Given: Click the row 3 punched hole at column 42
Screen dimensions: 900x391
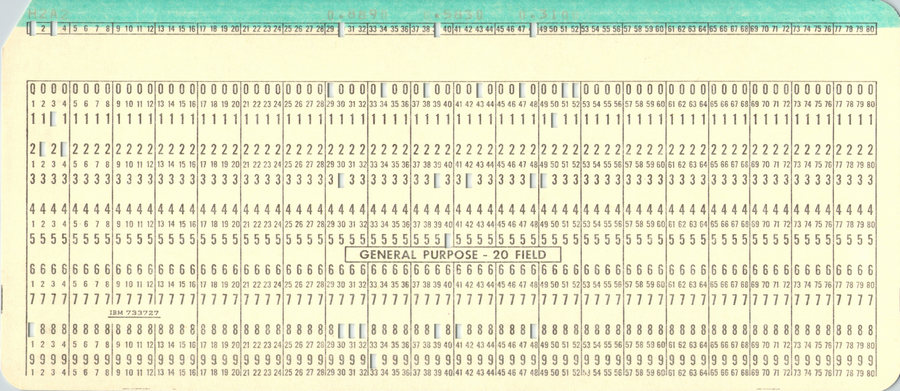Looking at the screenshot, I should (468, 180).
